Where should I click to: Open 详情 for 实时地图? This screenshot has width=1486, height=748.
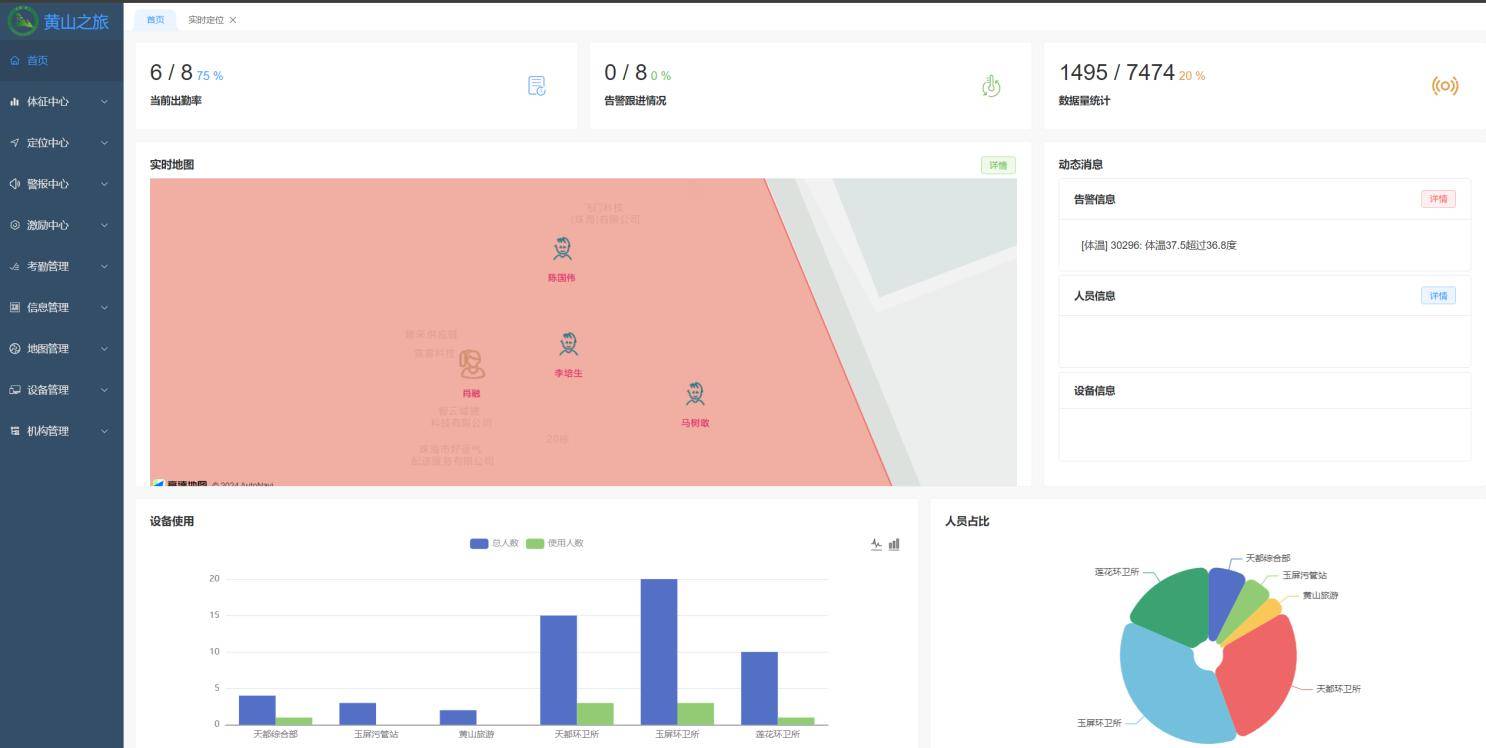click(997, 165)
